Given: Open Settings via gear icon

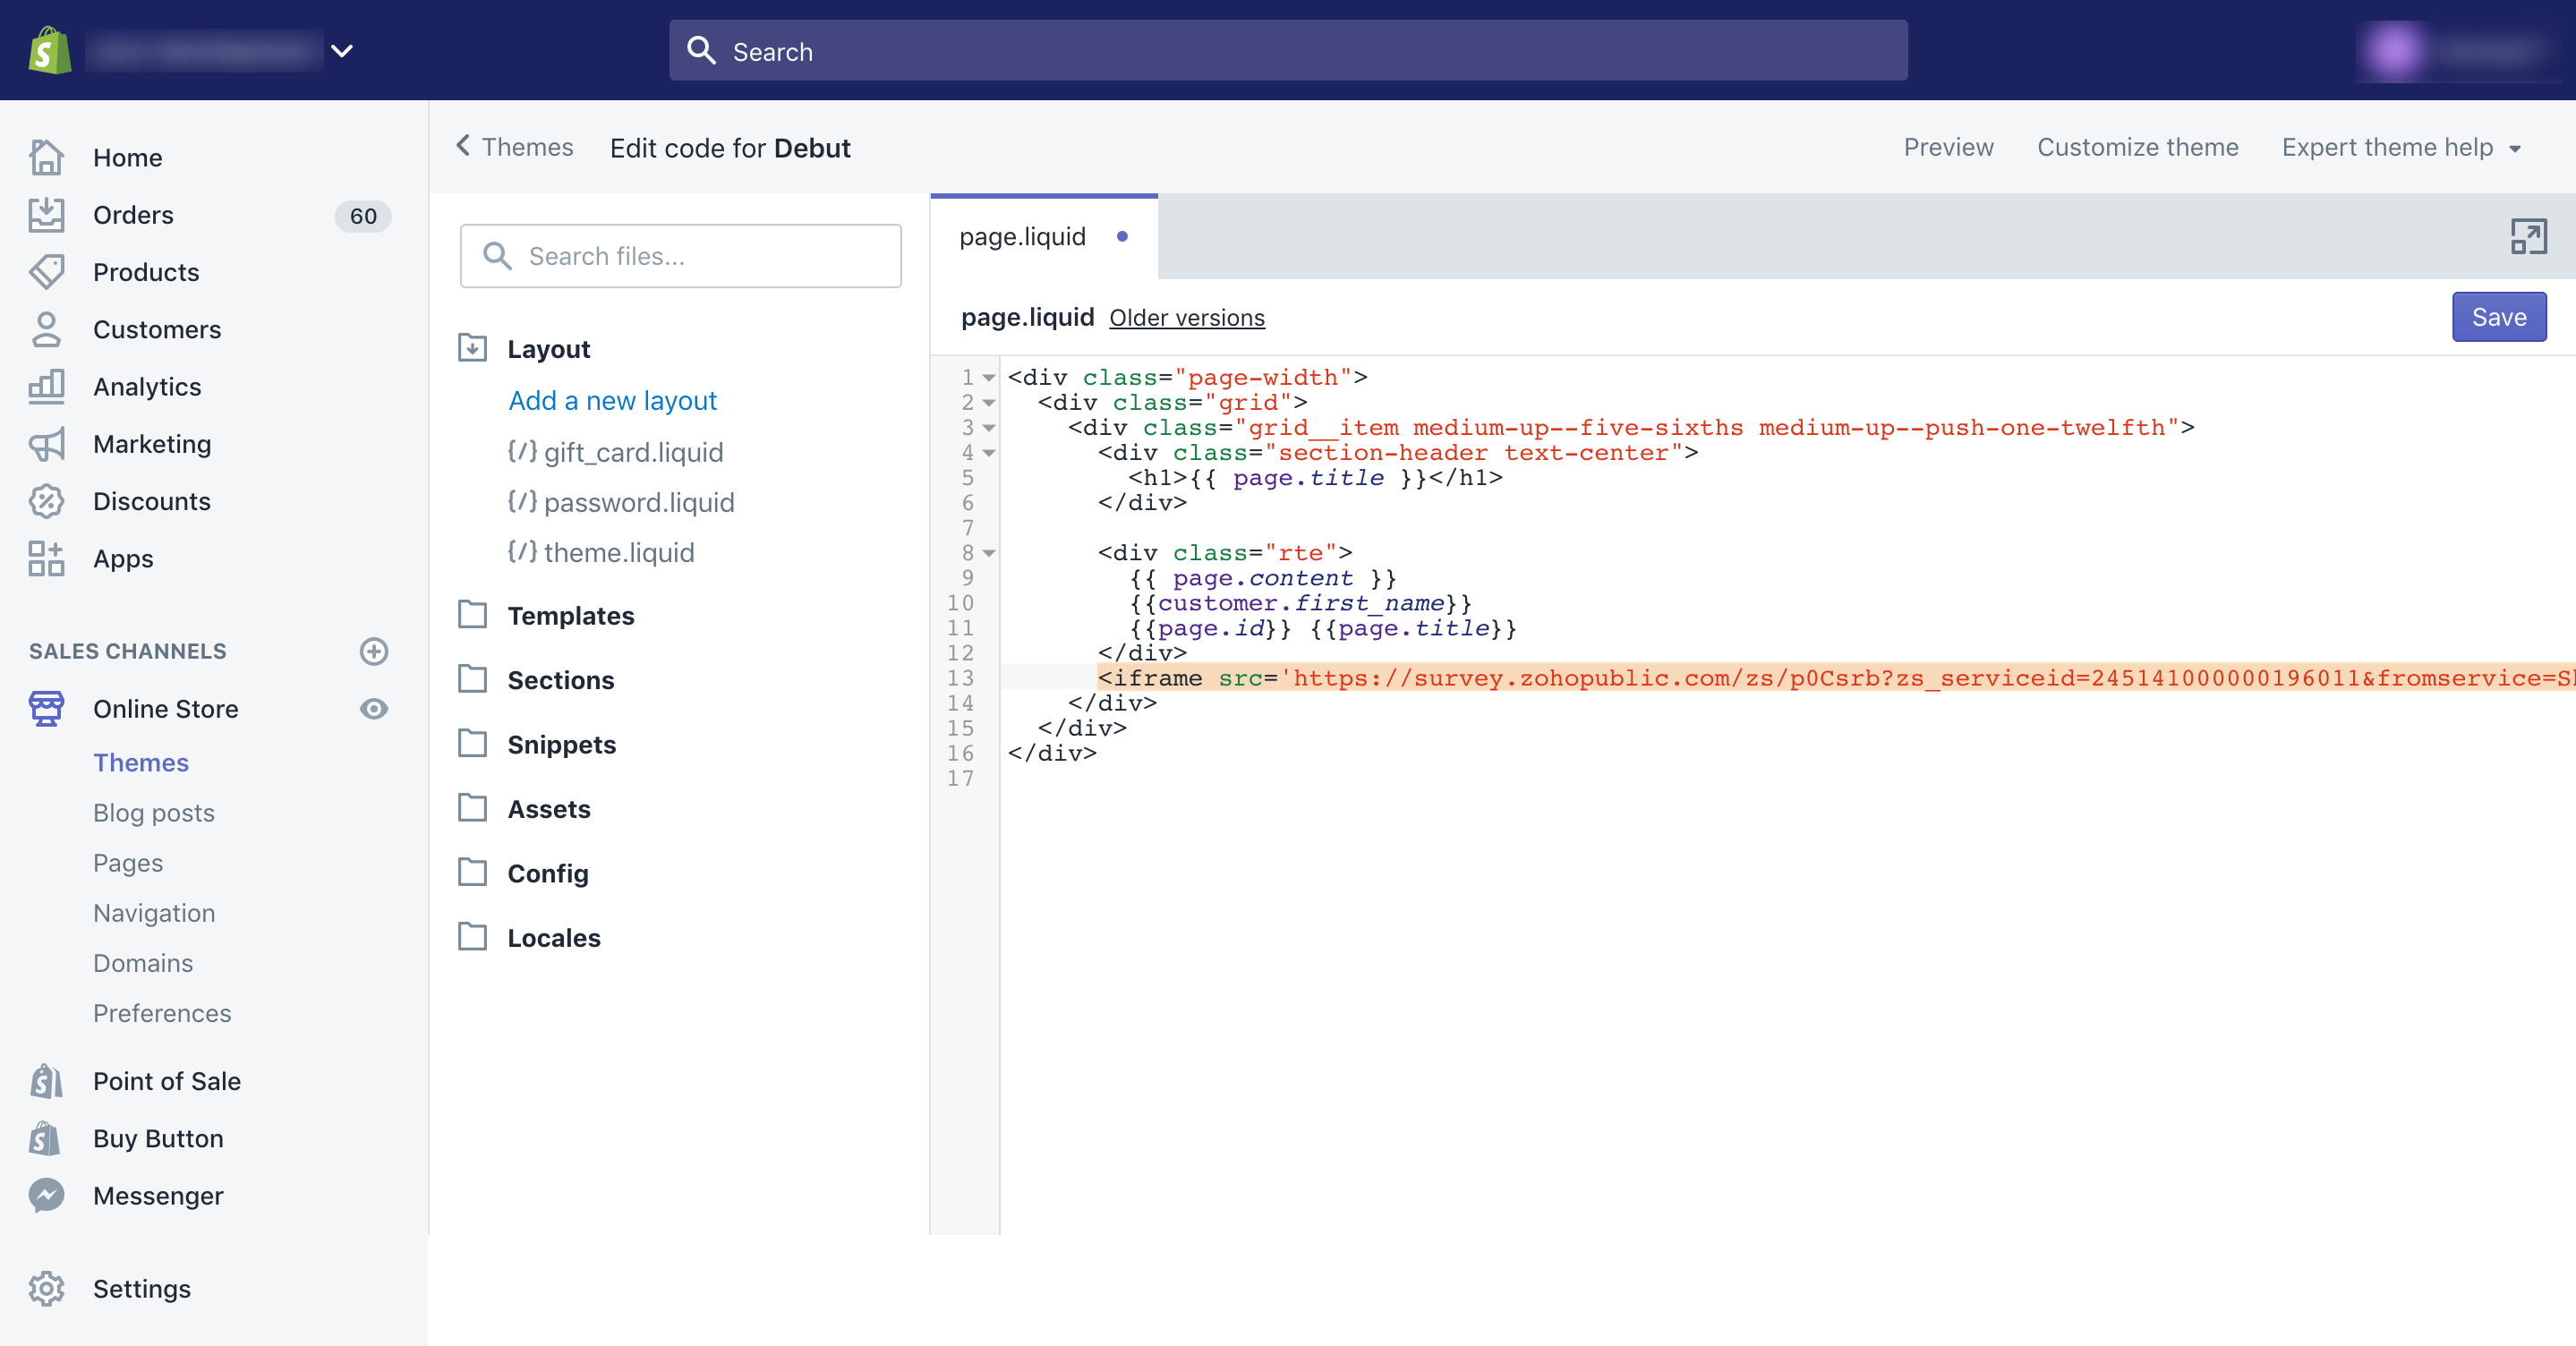Looking at the screenshot, I should pos(46,1289).
